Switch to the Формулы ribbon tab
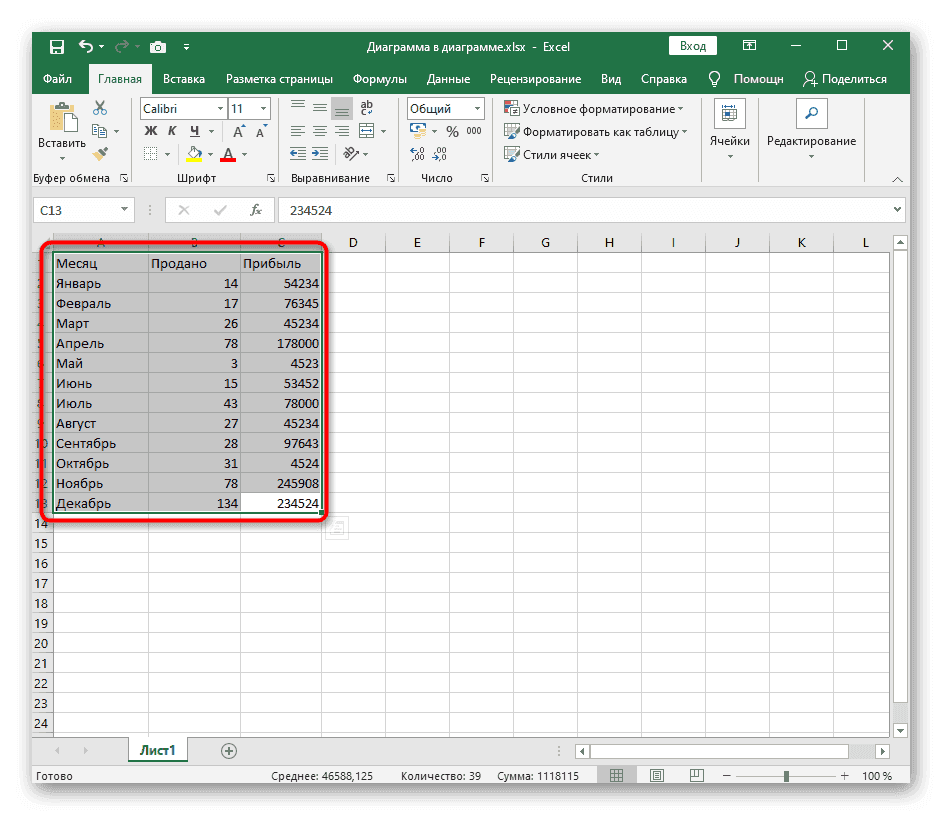Image resolution: width=942 pixels, height=815 pixels. tap(379, 79)
